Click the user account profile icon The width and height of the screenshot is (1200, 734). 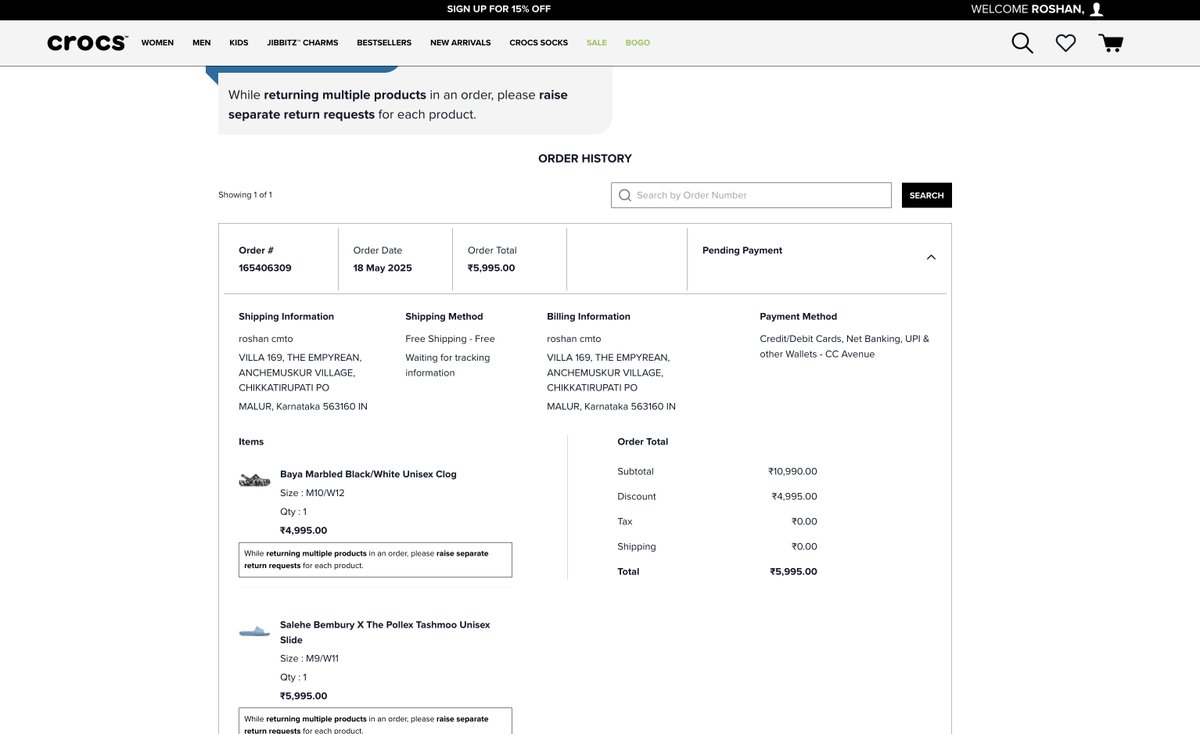click(x=1097, y=9)
